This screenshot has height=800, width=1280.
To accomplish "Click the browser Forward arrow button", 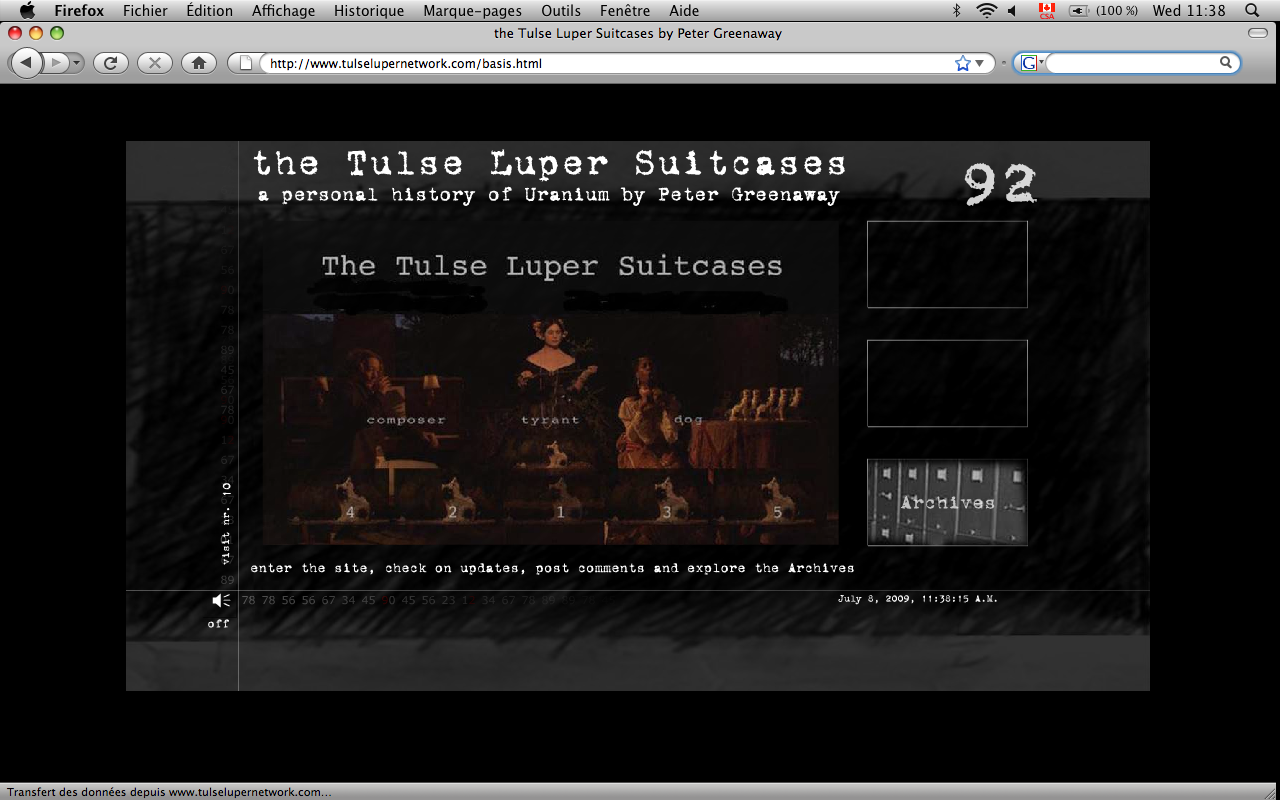I will pos(57,63).
